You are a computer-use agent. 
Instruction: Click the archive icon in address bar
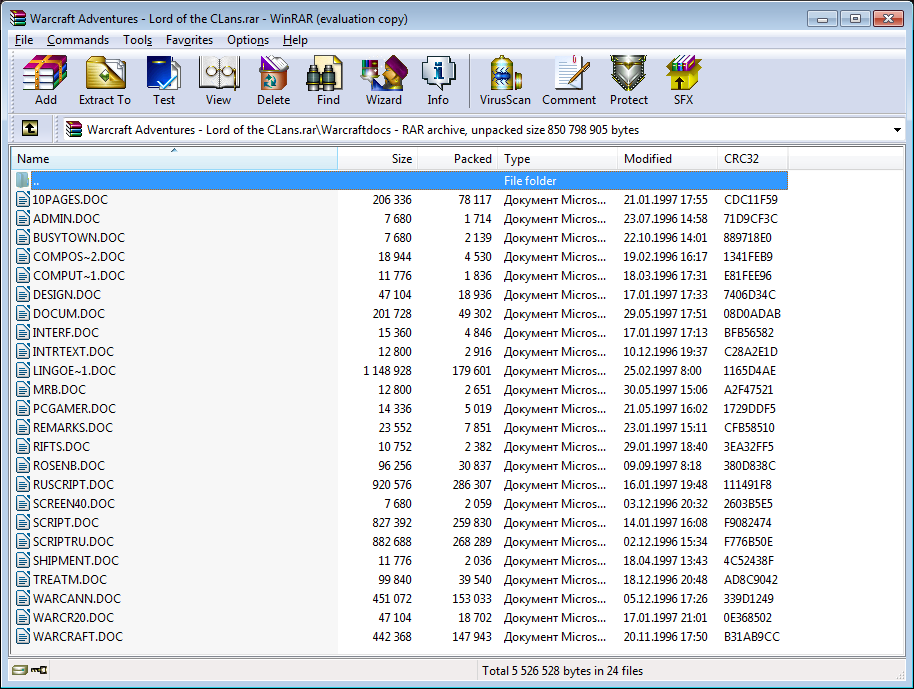pyautogui.click(x=73, y=129)
